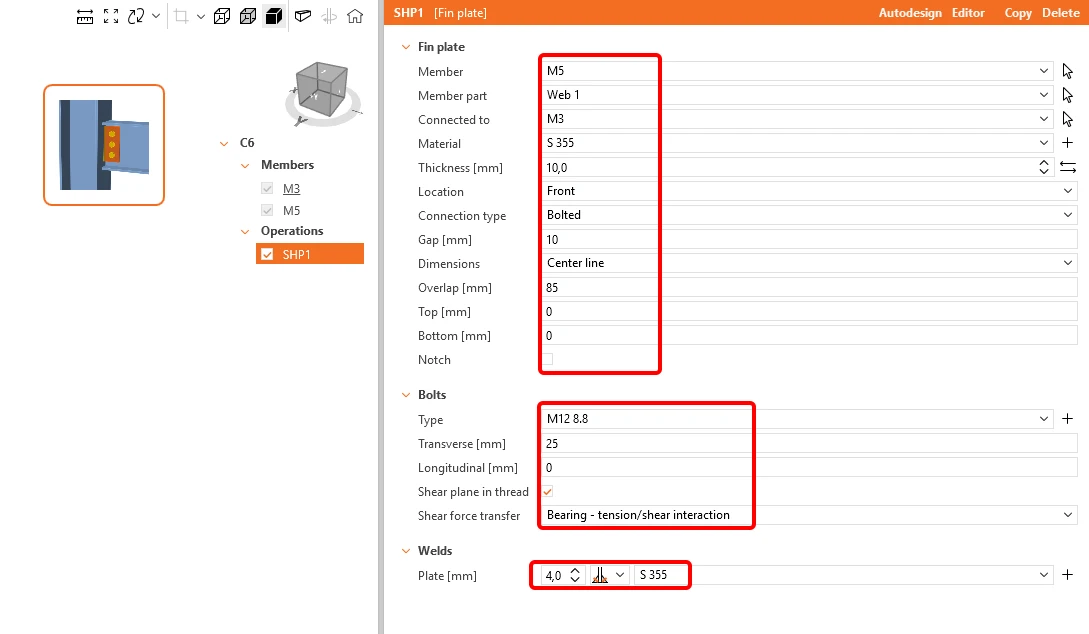Click the Top value field
Viewport: 1089px width, 634px height.
(809, 312)
